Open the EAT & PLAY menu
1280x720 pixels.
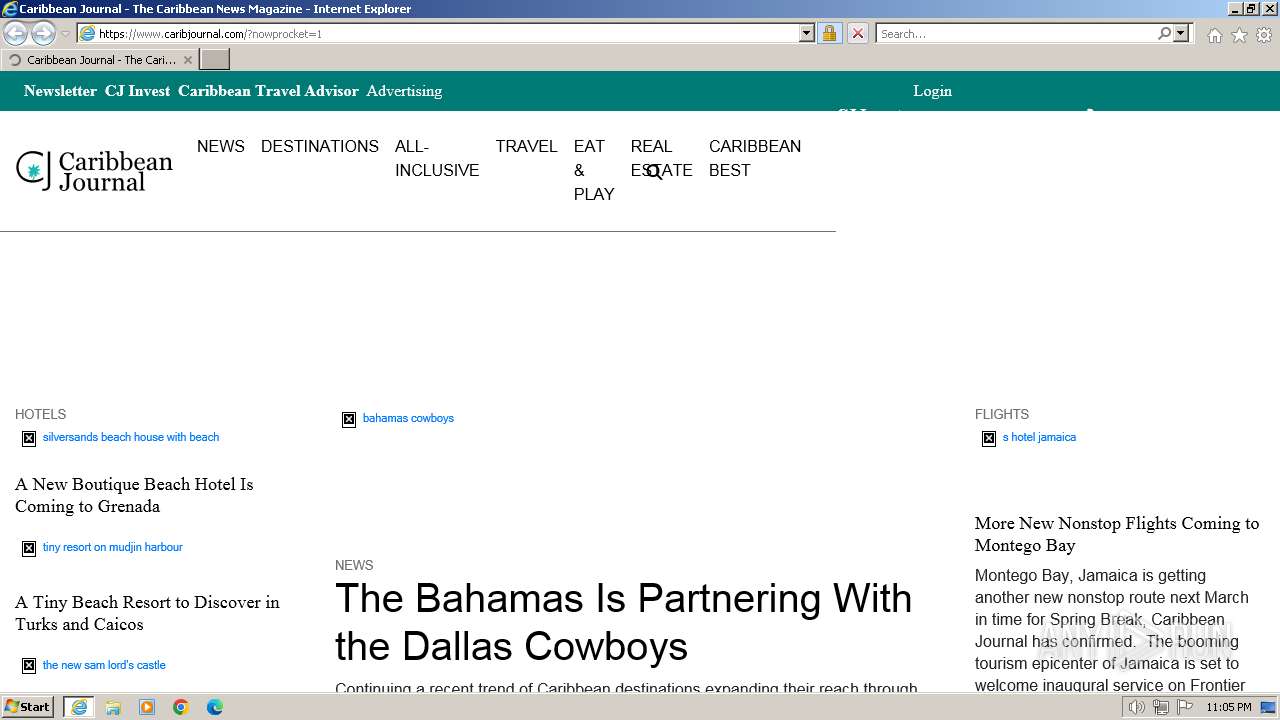coord(594,170)
